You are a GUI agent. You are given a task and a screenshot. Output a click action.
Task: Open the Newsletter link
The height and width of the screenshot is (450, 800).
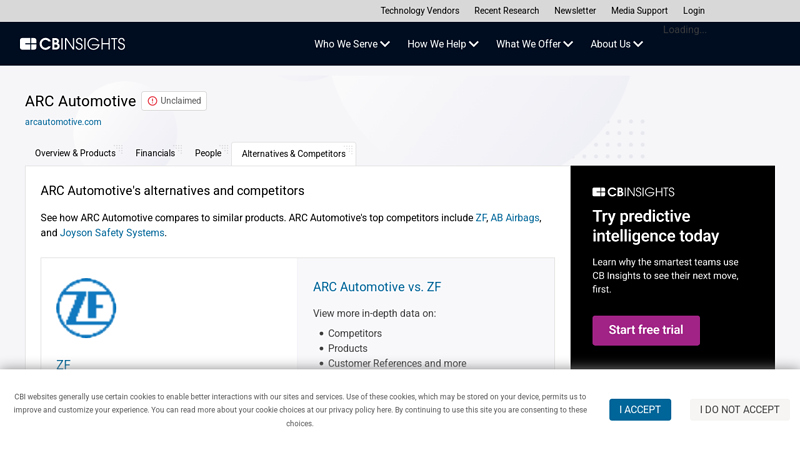point(575,11)
